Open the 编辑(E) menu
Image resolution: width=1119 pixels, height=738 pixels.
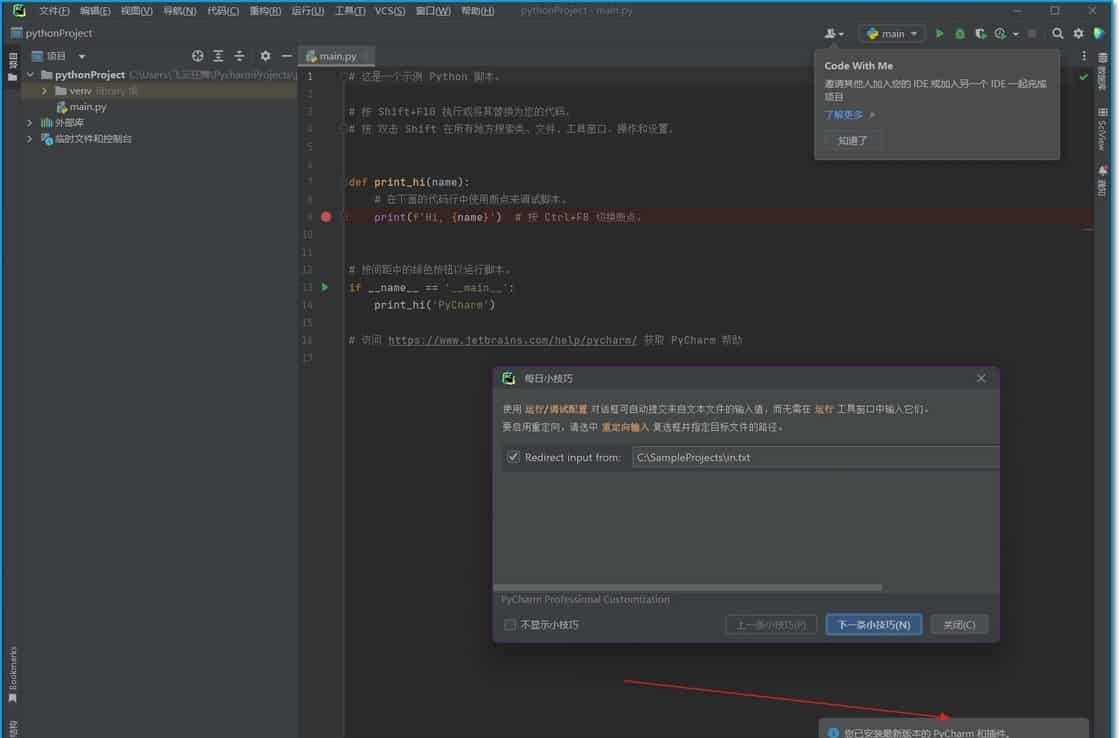pos(95,11)
